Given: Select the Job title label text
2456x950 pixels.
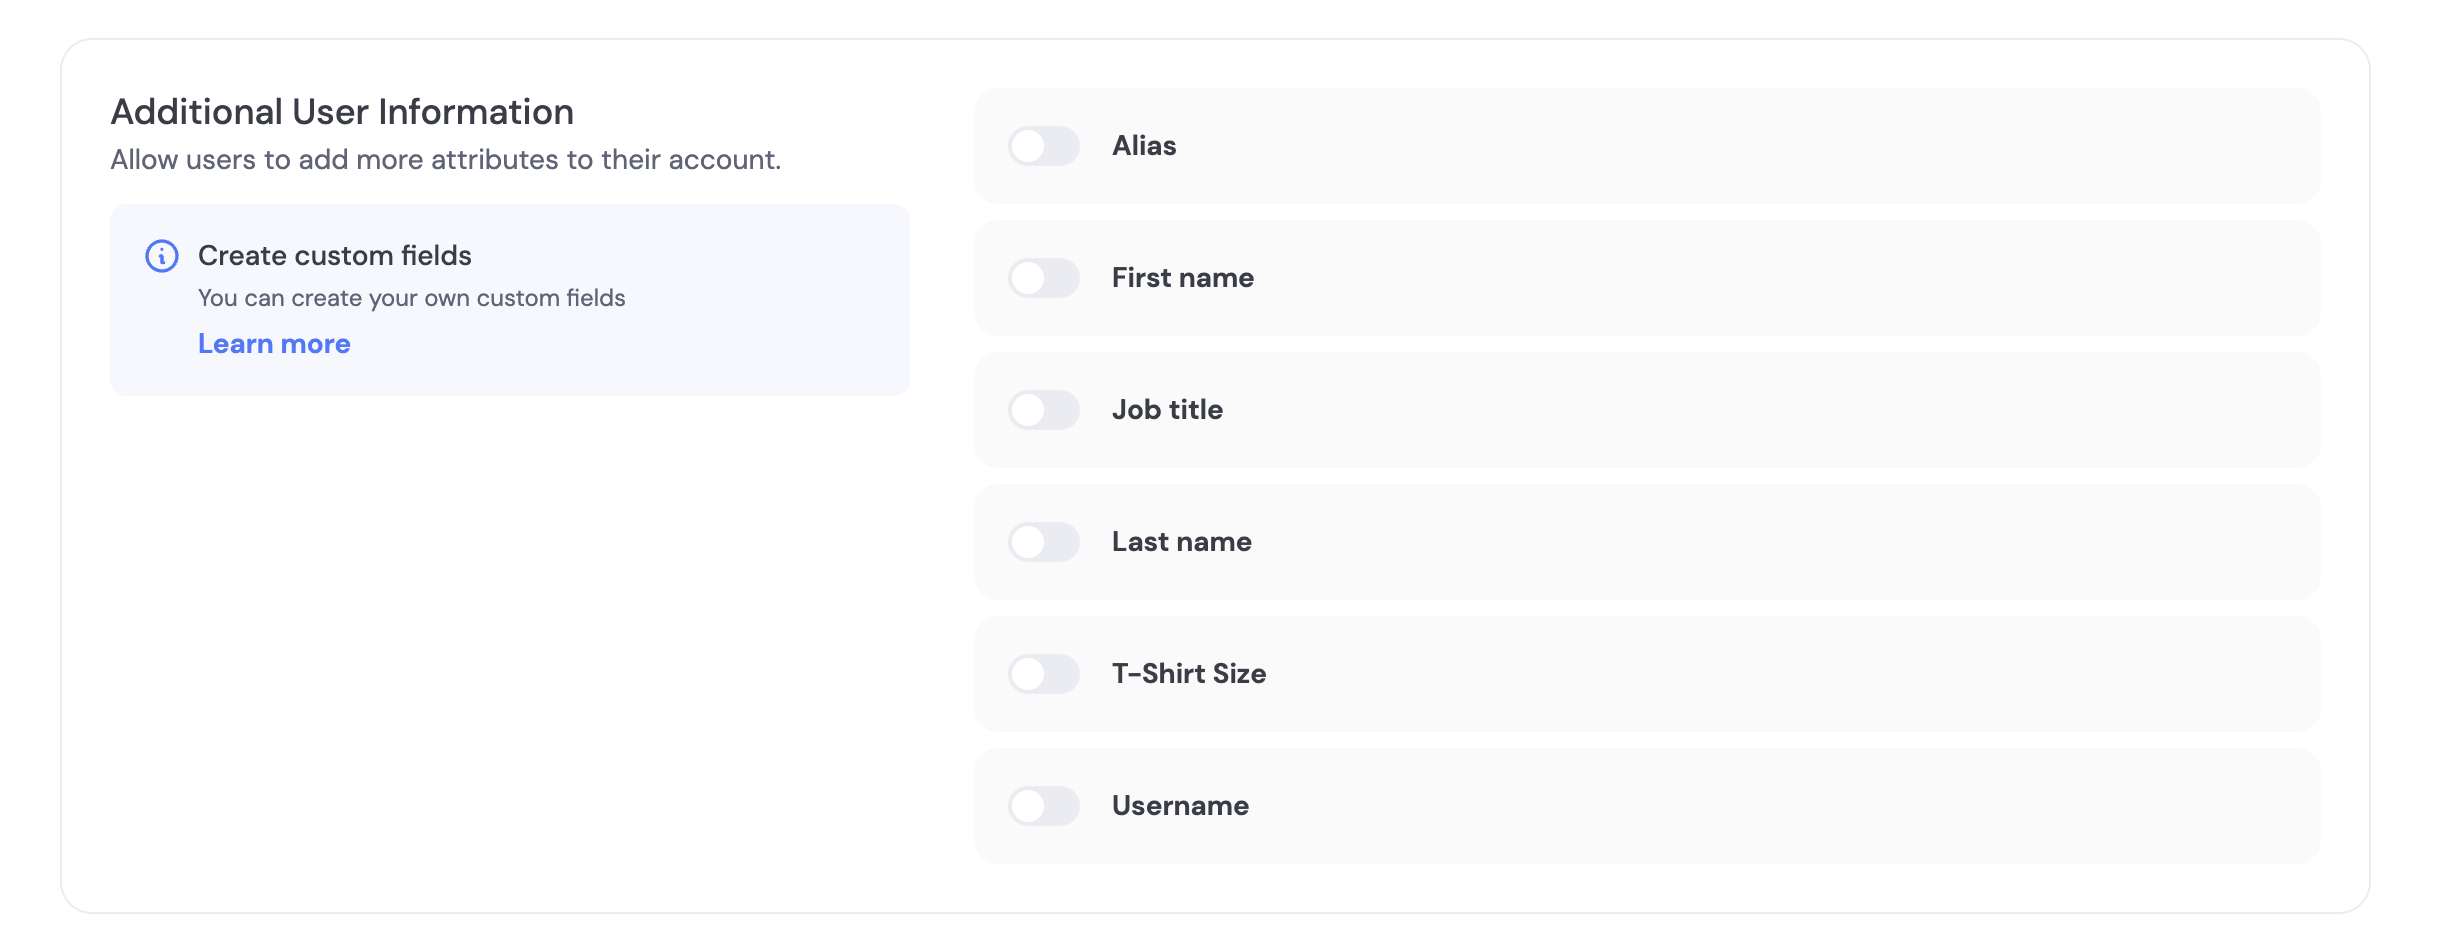Looking at the screenshot, I should tap(1167, 410).
